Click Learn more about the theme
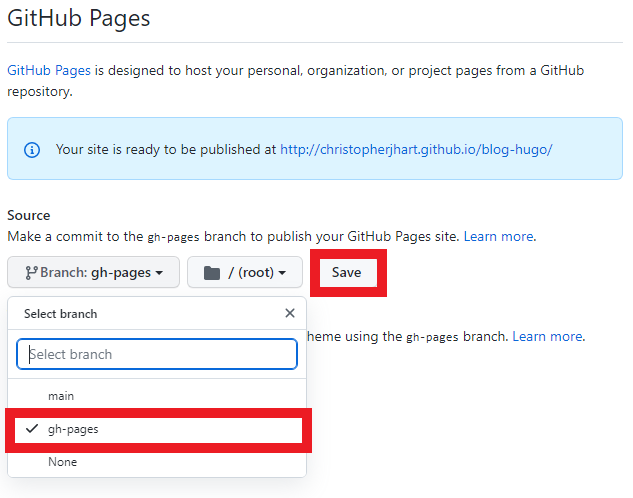This screenshot has width=633, height=498. click(547, 337)
